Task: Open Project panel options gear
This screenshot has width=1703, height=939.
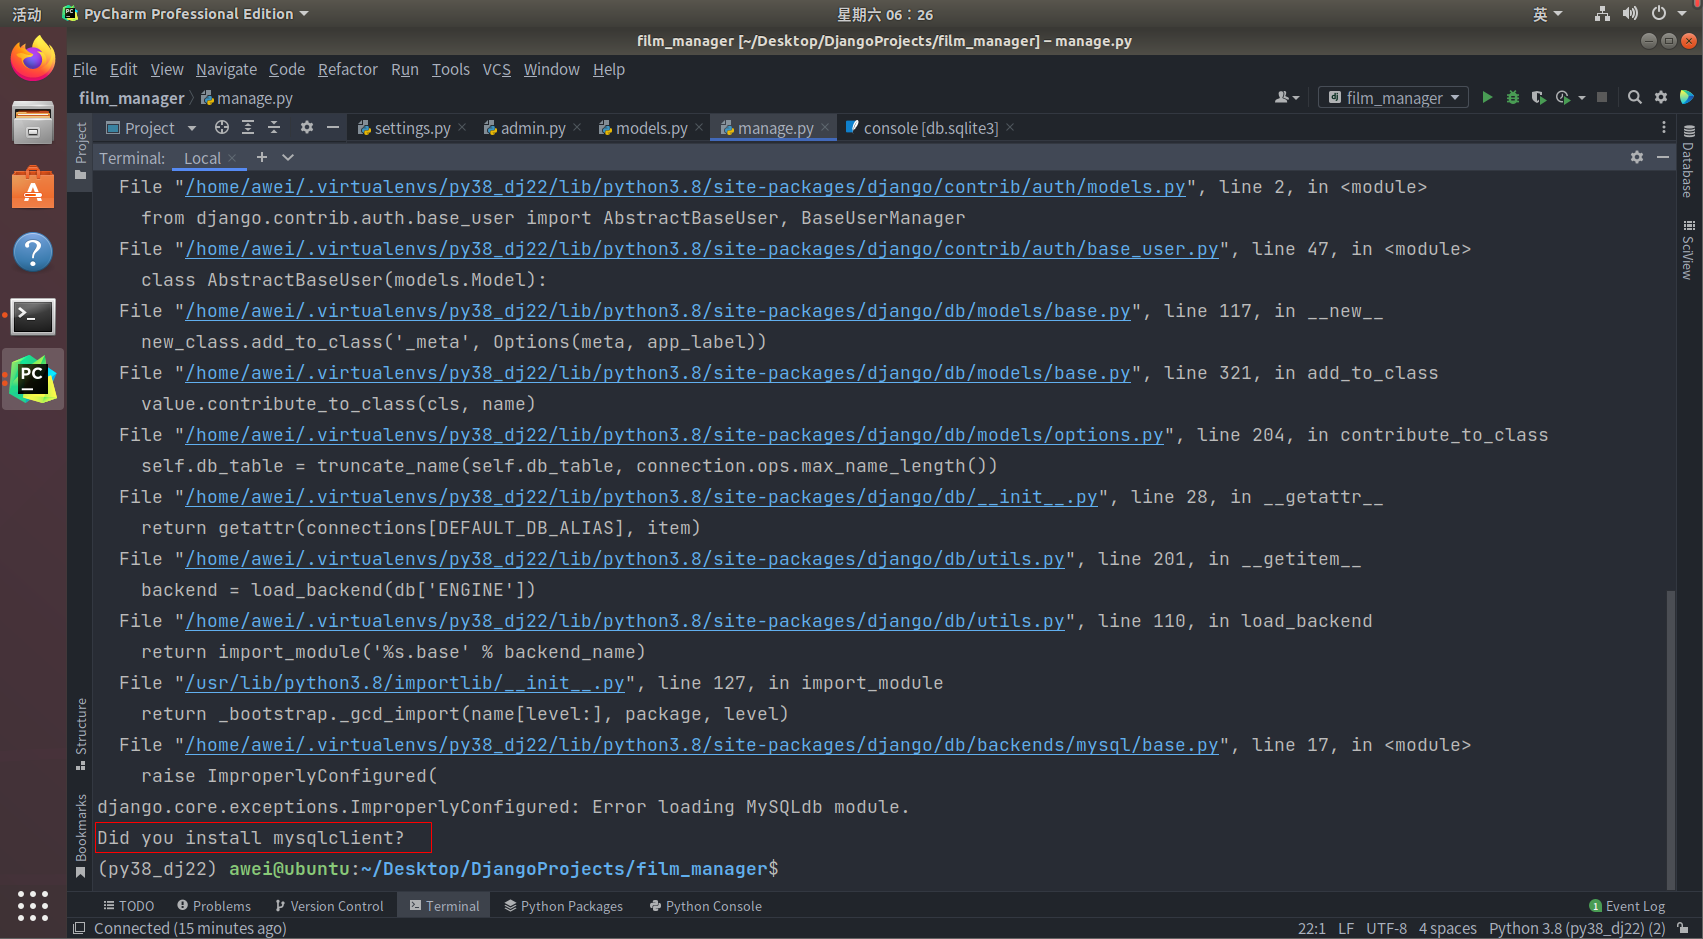Action: (307, 127)
